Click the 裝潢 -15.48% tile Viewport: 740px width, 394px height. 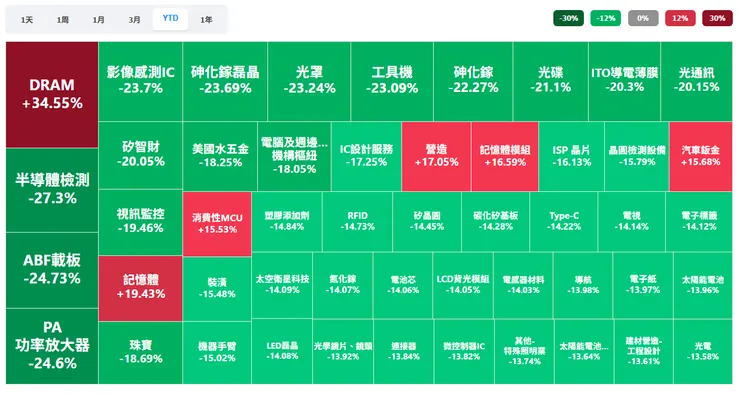click(x=217, y=289)
